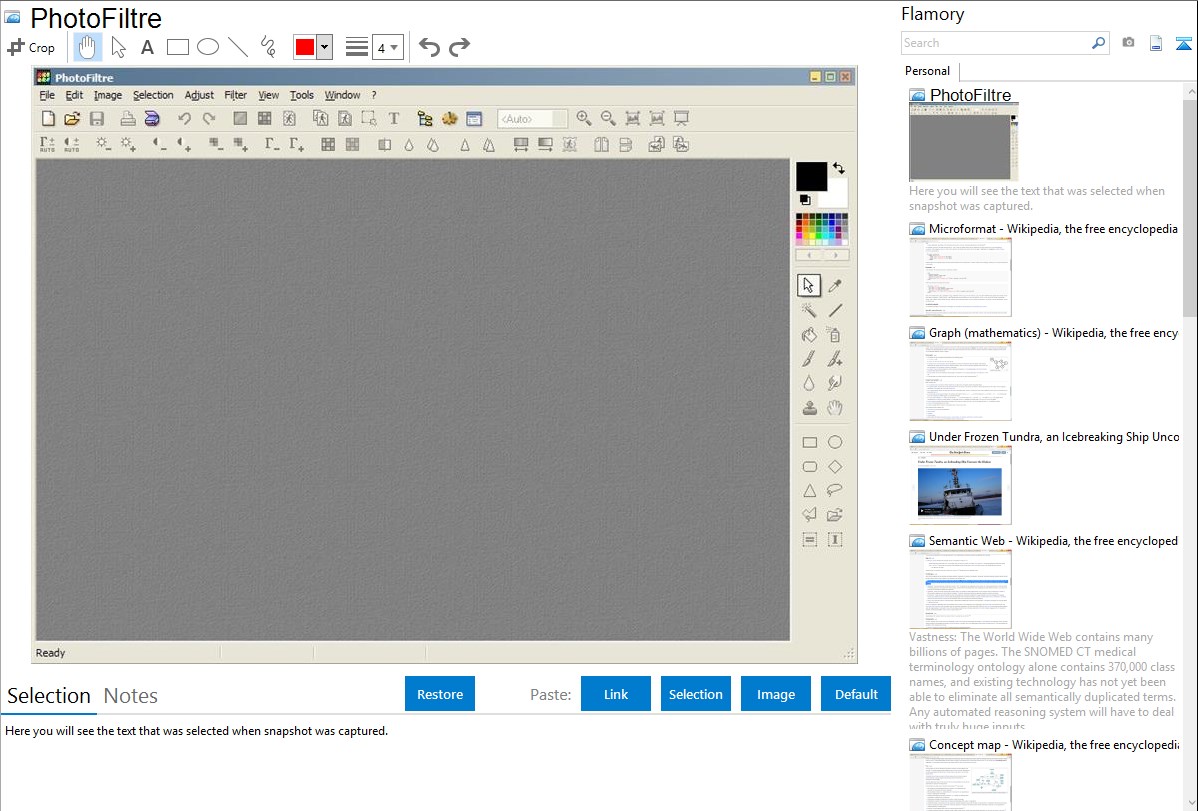Open the Image menu
The width and height of the screenshot is (1198, 811).
pos(108,95)
